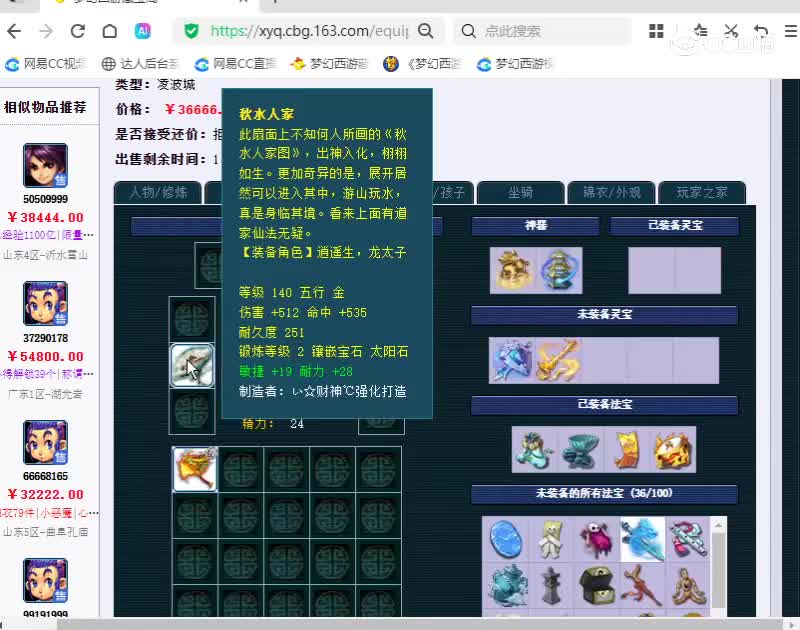800x630 pixels.
Task: Click the golden treasure item under 已装备法宝
Action: pyautogui.click(x=672, y=450)
